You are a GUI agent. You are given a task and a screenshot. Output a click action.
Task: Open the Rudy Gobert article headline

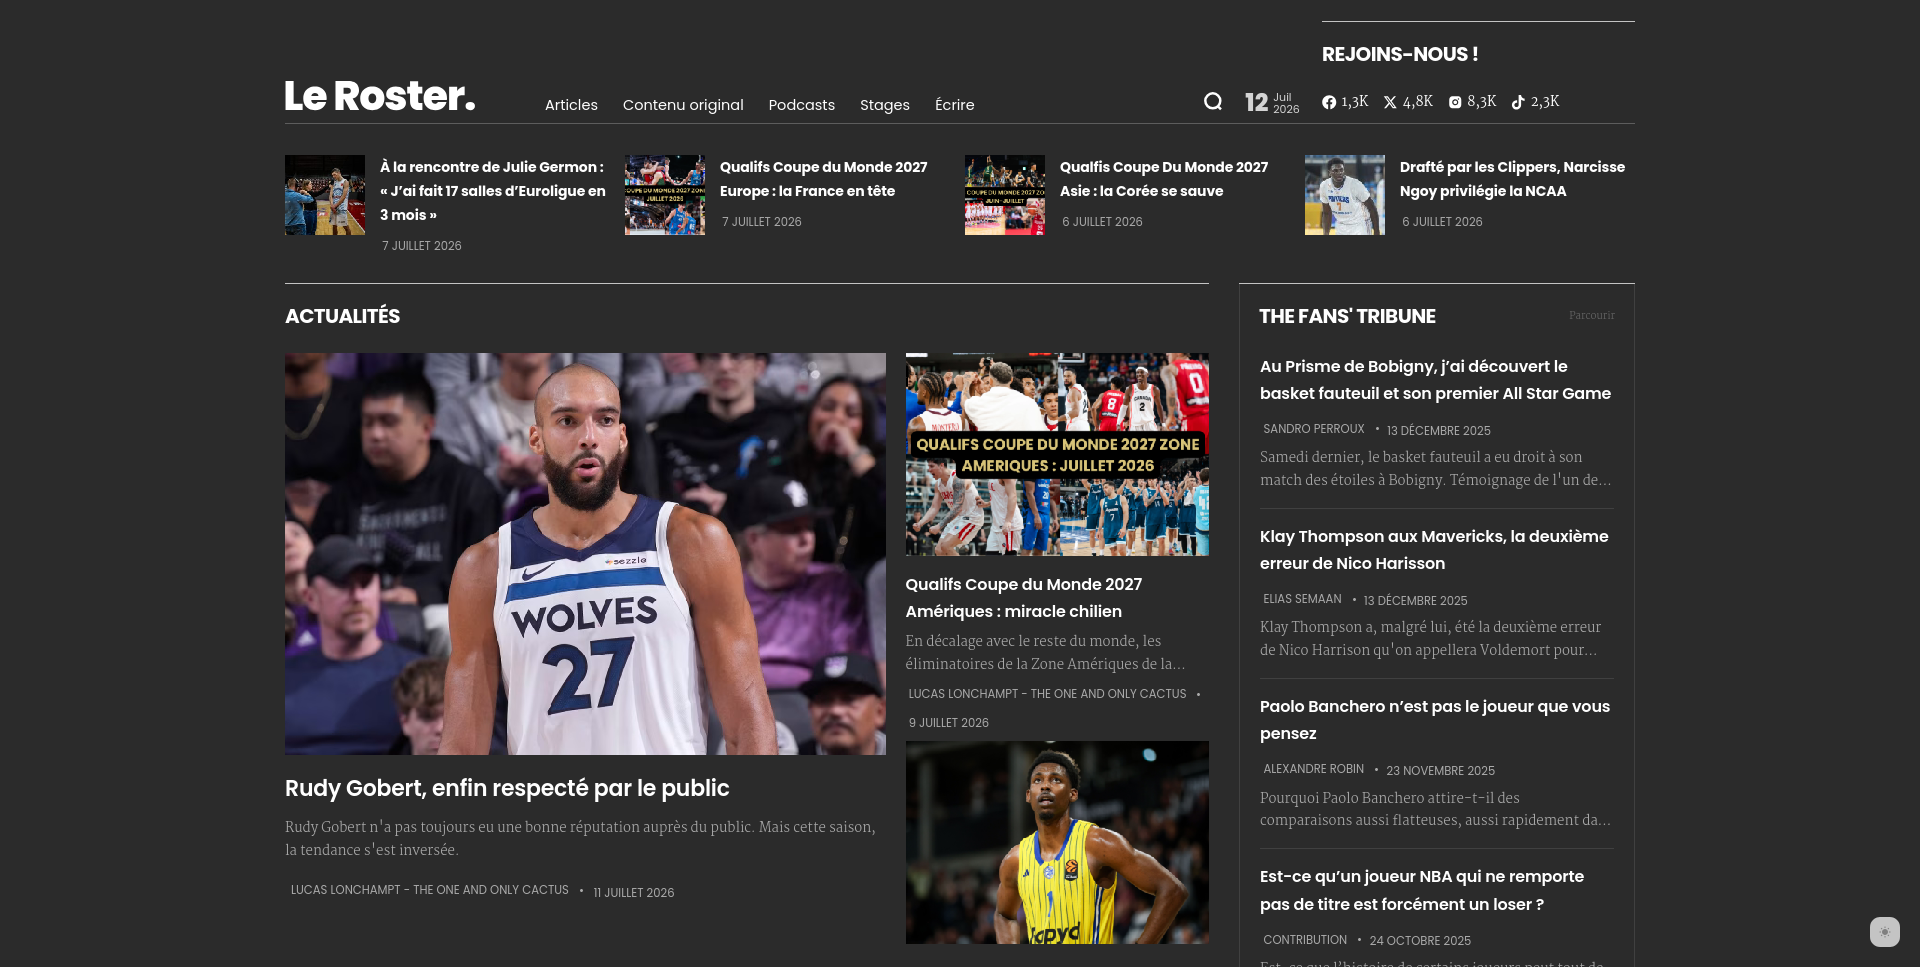pyautogui.click(x=507, y=788)
